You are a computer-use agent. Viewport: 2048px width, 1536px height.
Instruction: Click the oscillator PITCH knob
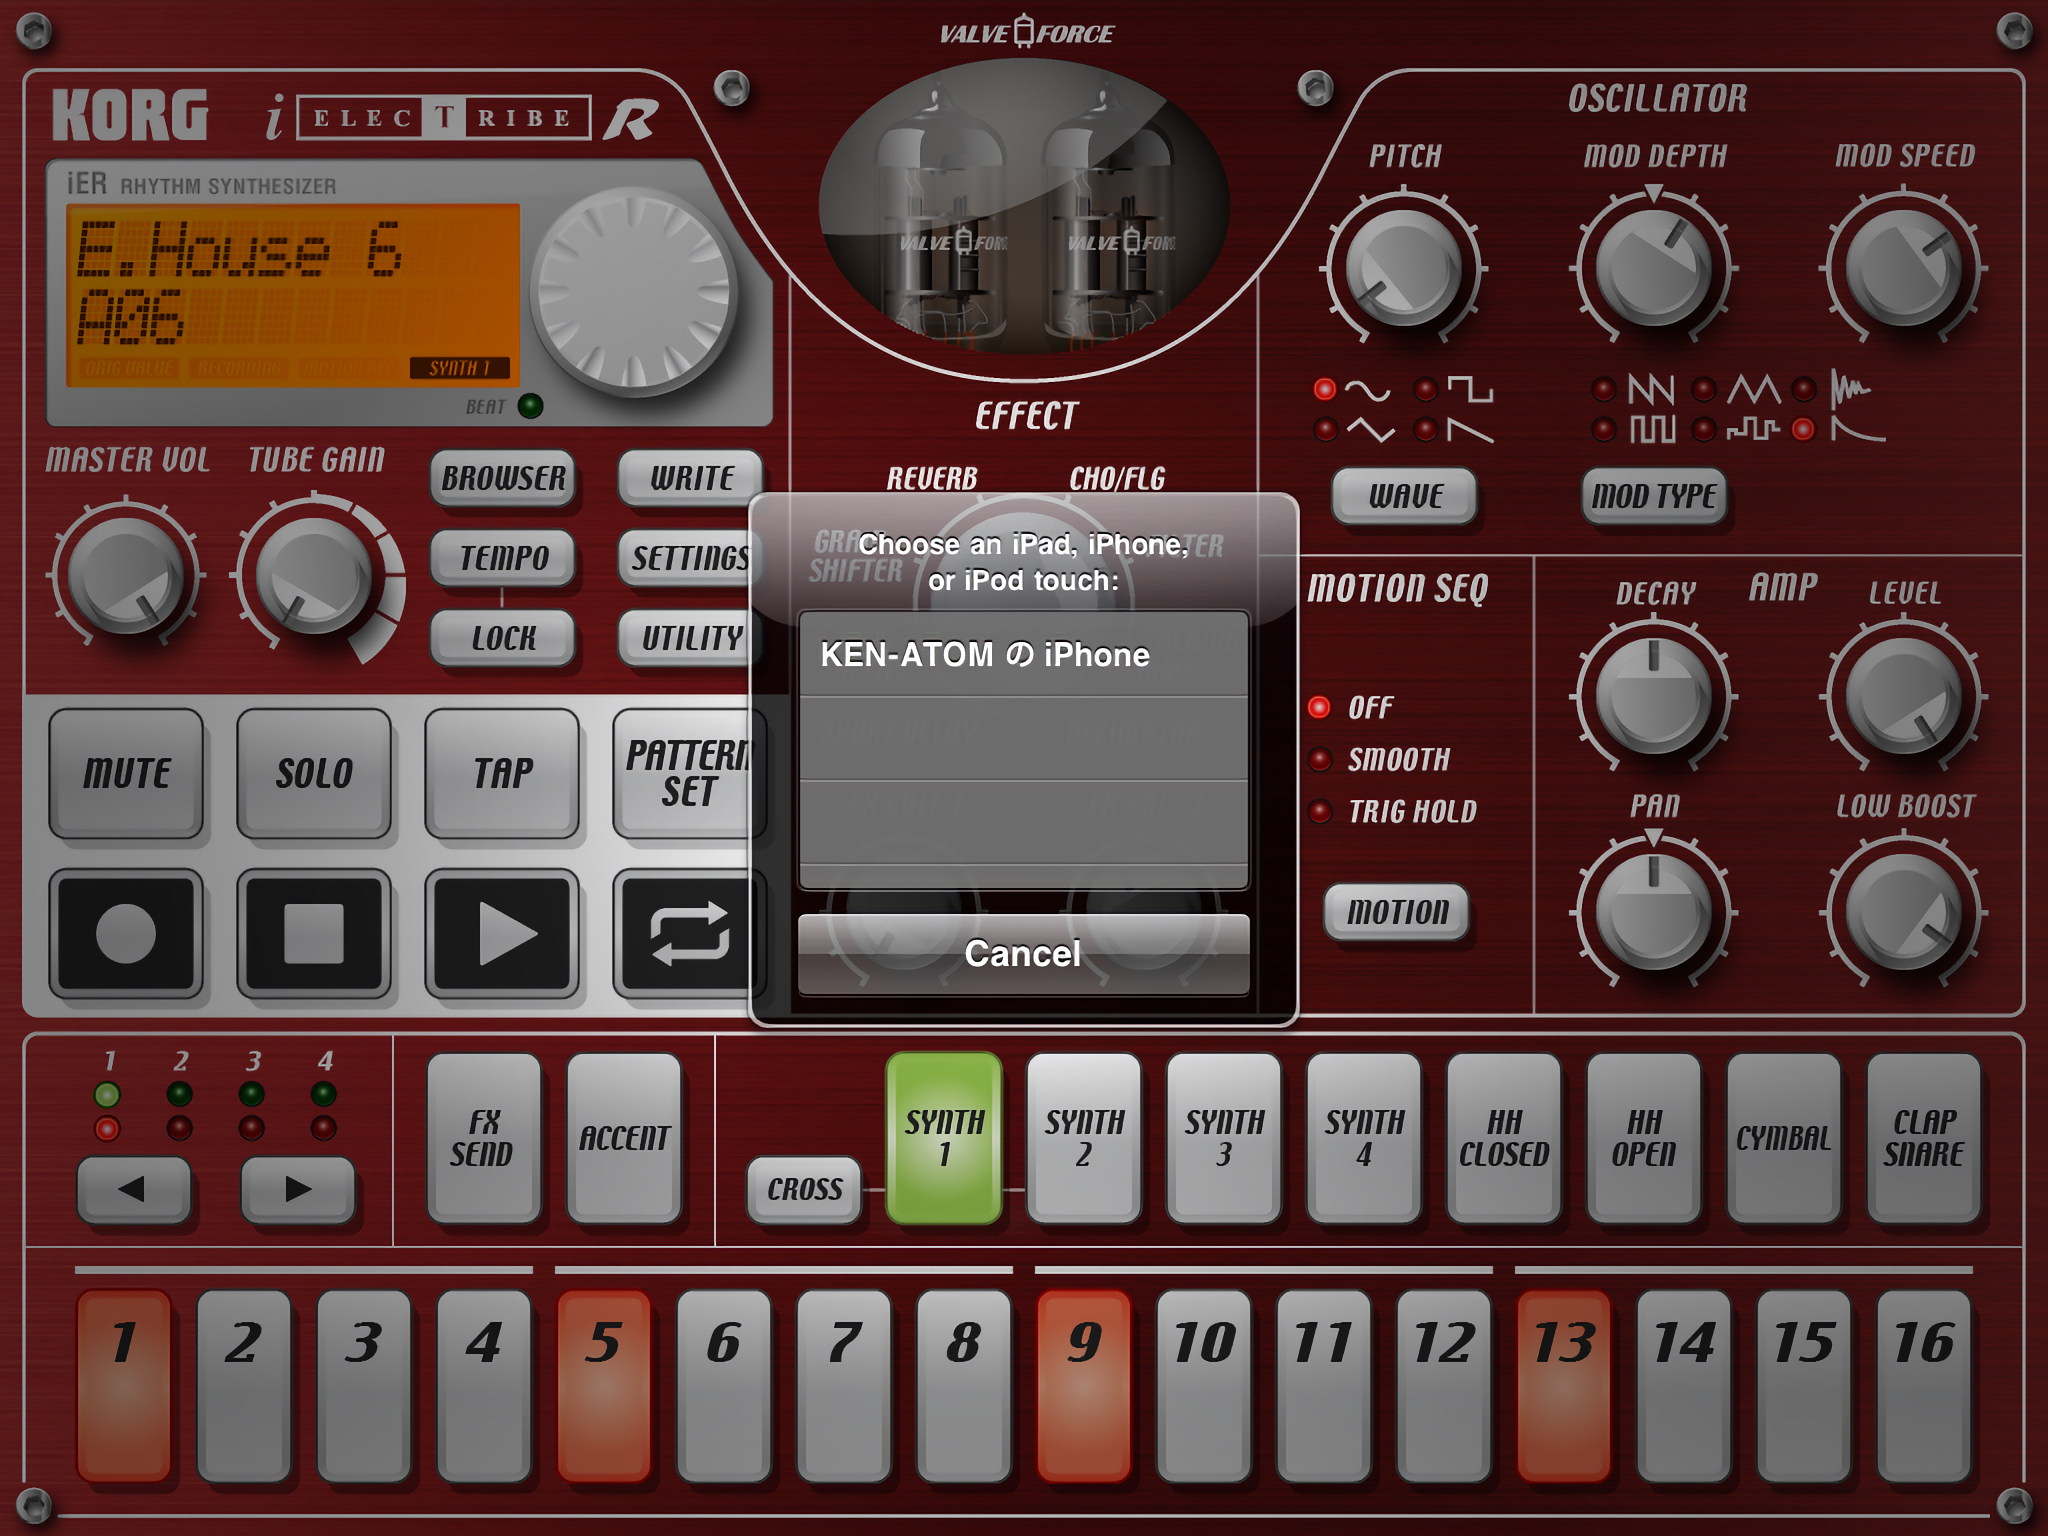tap(1404, 268)
